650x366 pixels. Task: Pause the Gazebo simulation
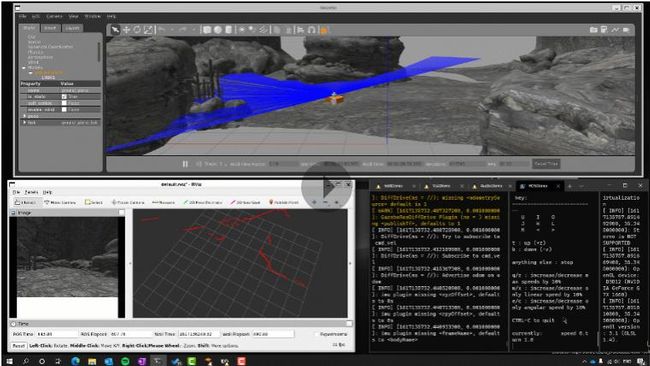click(x=185, y=164)
